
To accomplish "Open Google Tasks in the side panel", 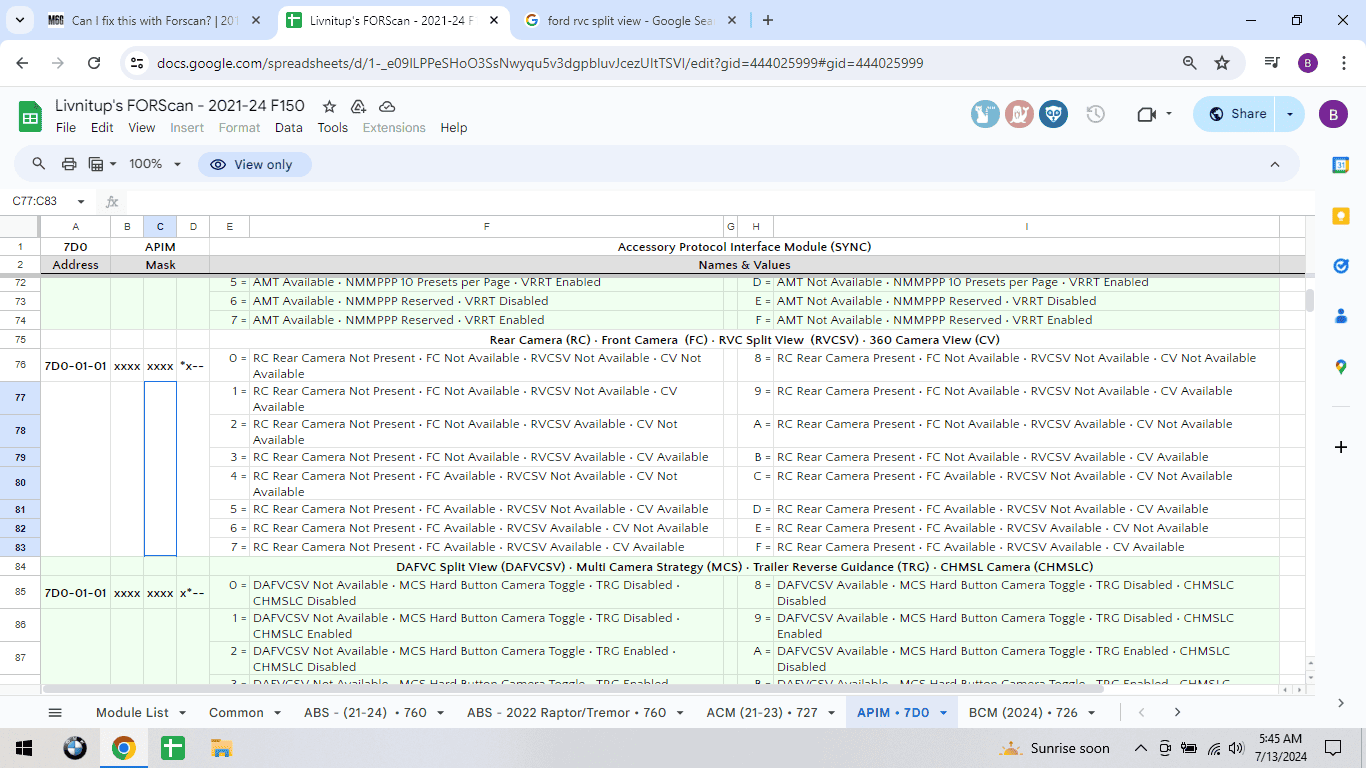I will [x=1341, y=266].
